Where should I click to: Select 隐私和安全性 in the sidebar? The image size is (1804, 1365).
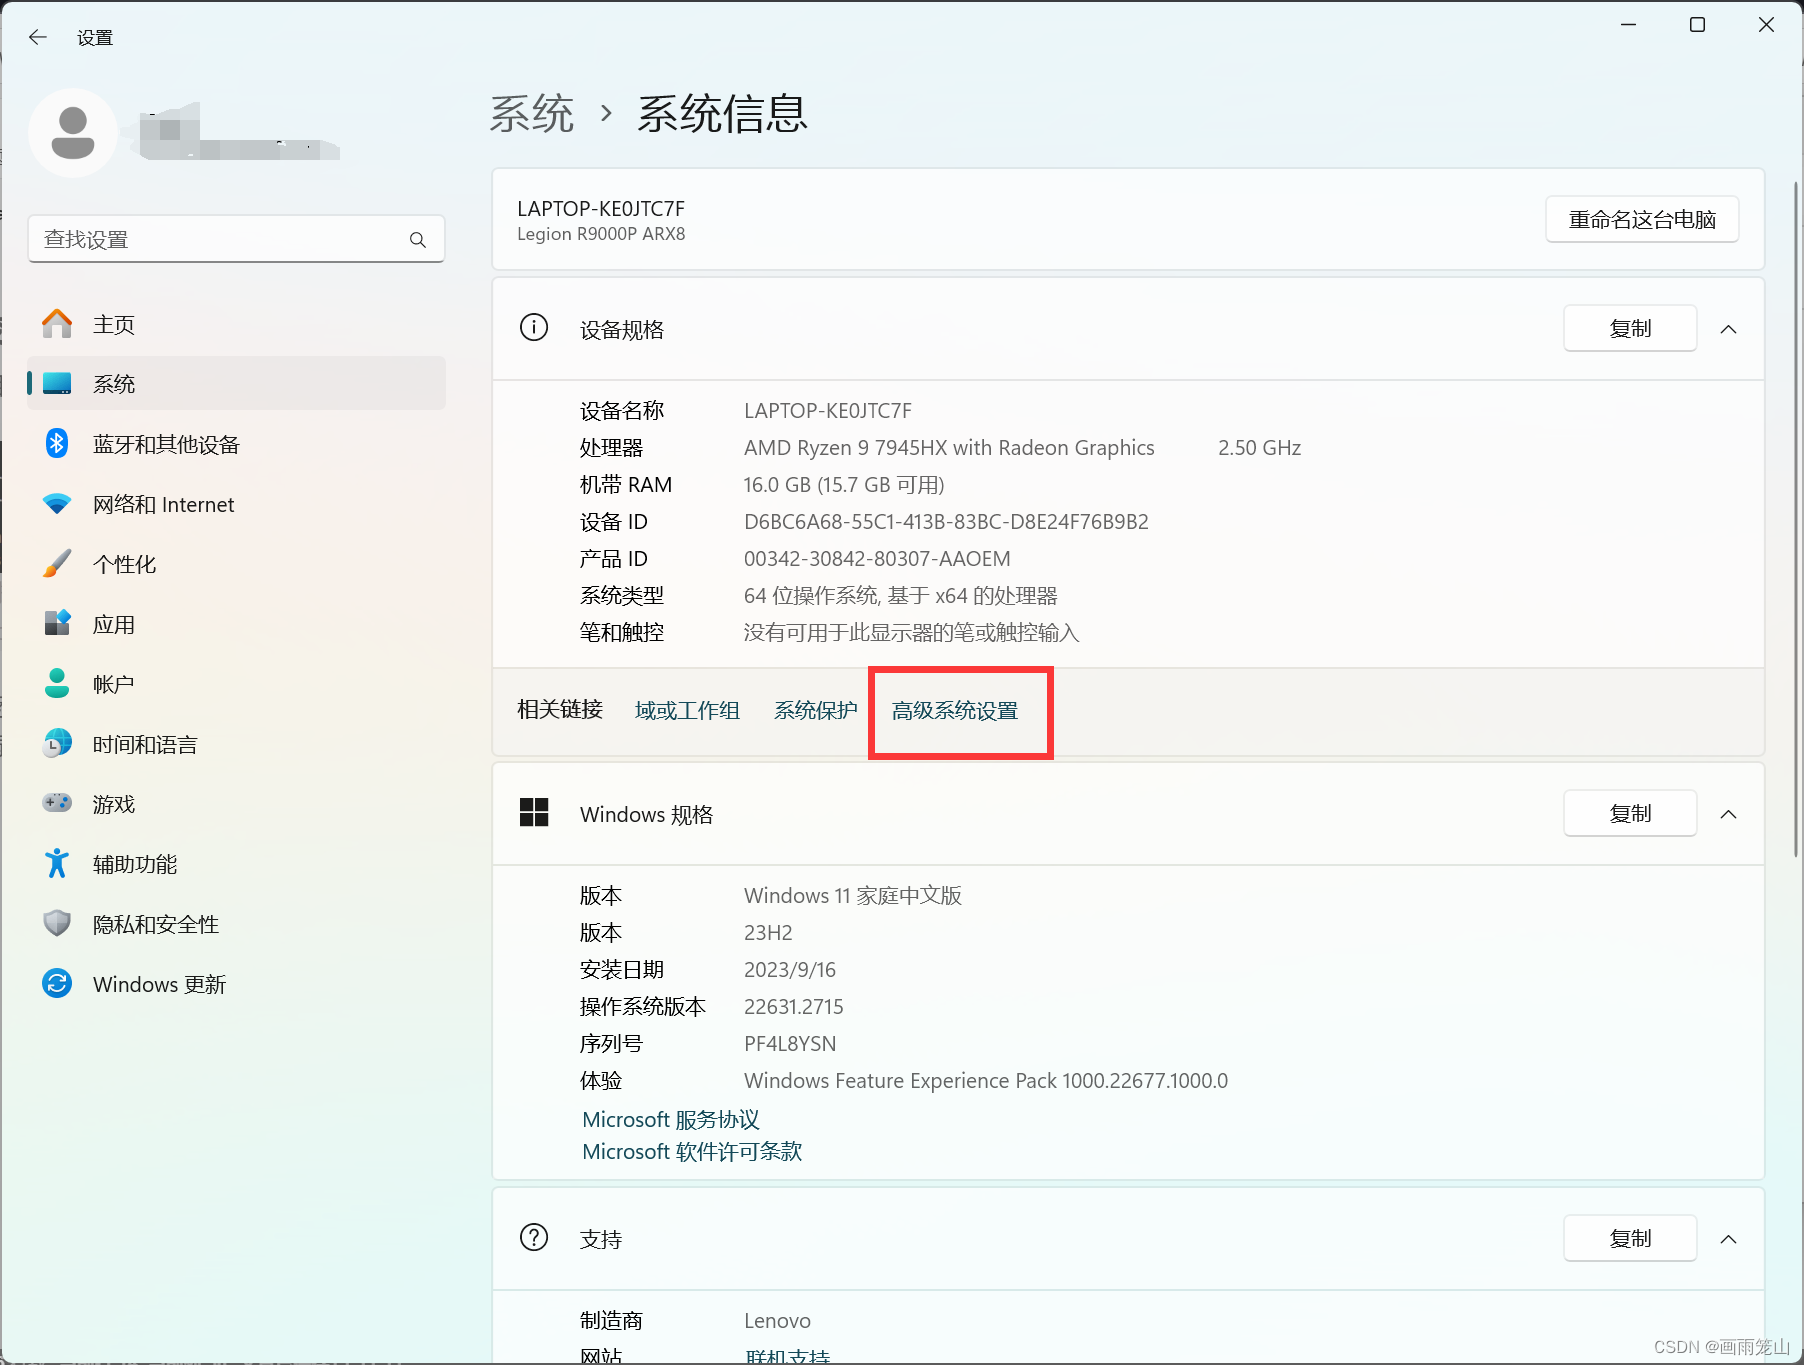236,924
